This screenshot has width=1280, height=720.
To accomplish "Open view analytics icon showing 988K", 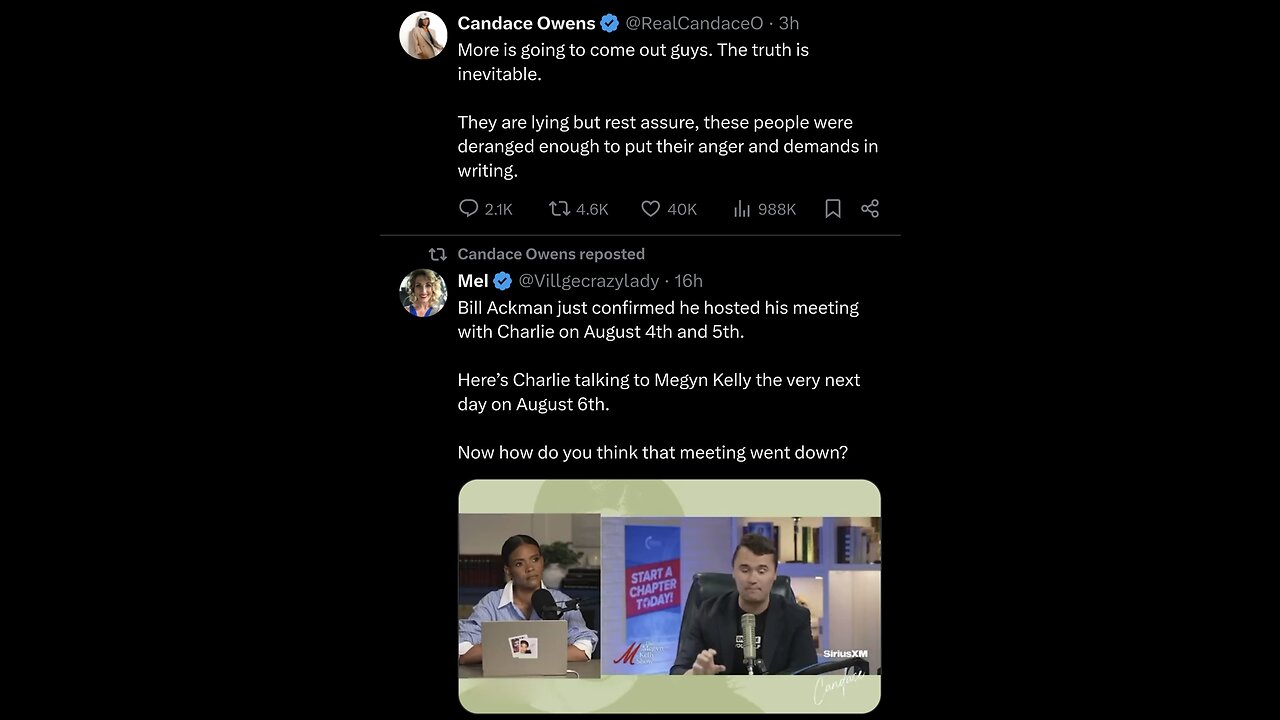I will point(742,208).
